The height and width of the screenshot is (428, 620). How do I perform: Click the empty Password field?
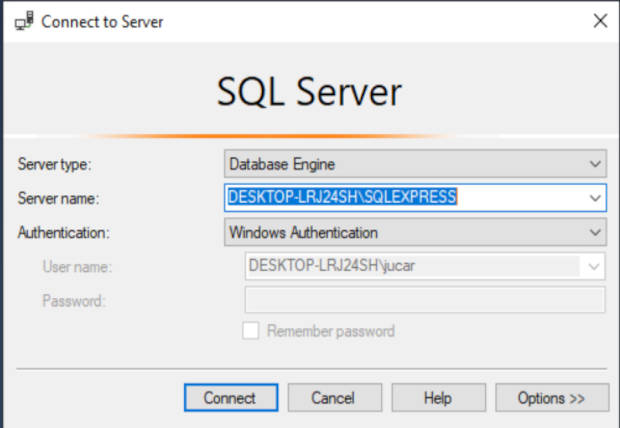click(425, 300)
